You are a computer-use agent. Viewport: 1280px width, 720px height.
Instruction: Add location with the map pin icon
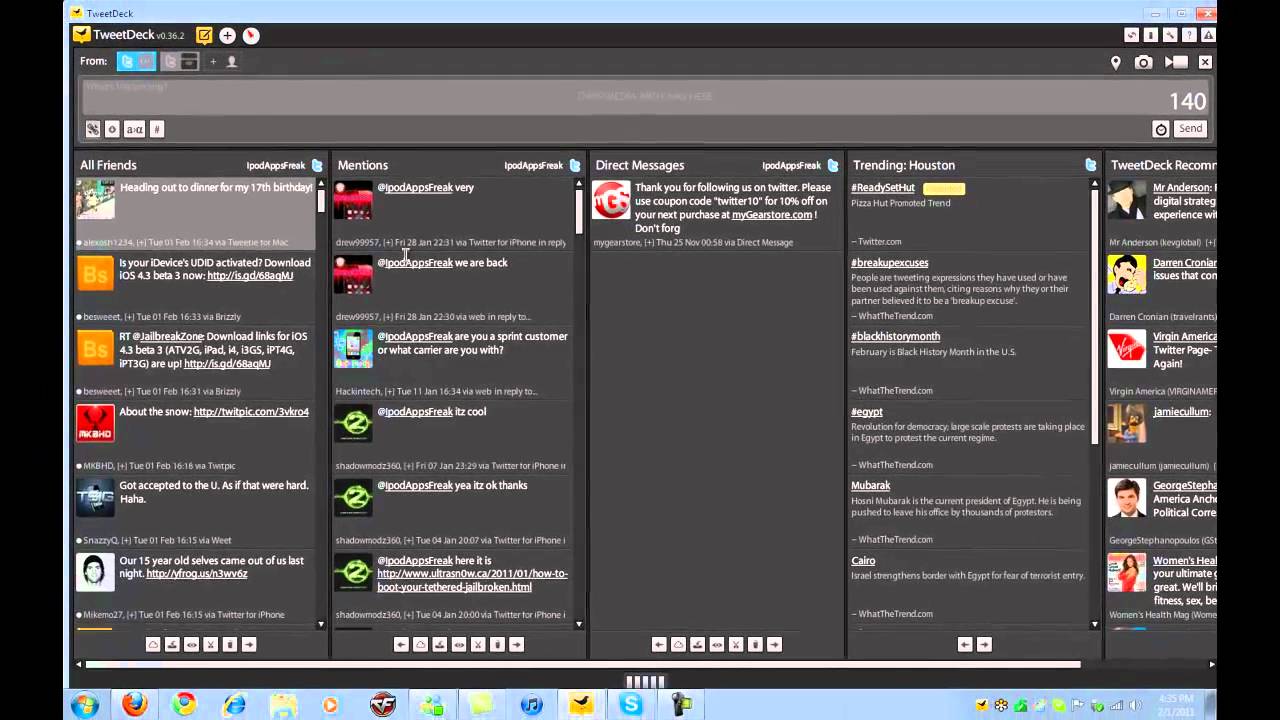[1116, 62]
